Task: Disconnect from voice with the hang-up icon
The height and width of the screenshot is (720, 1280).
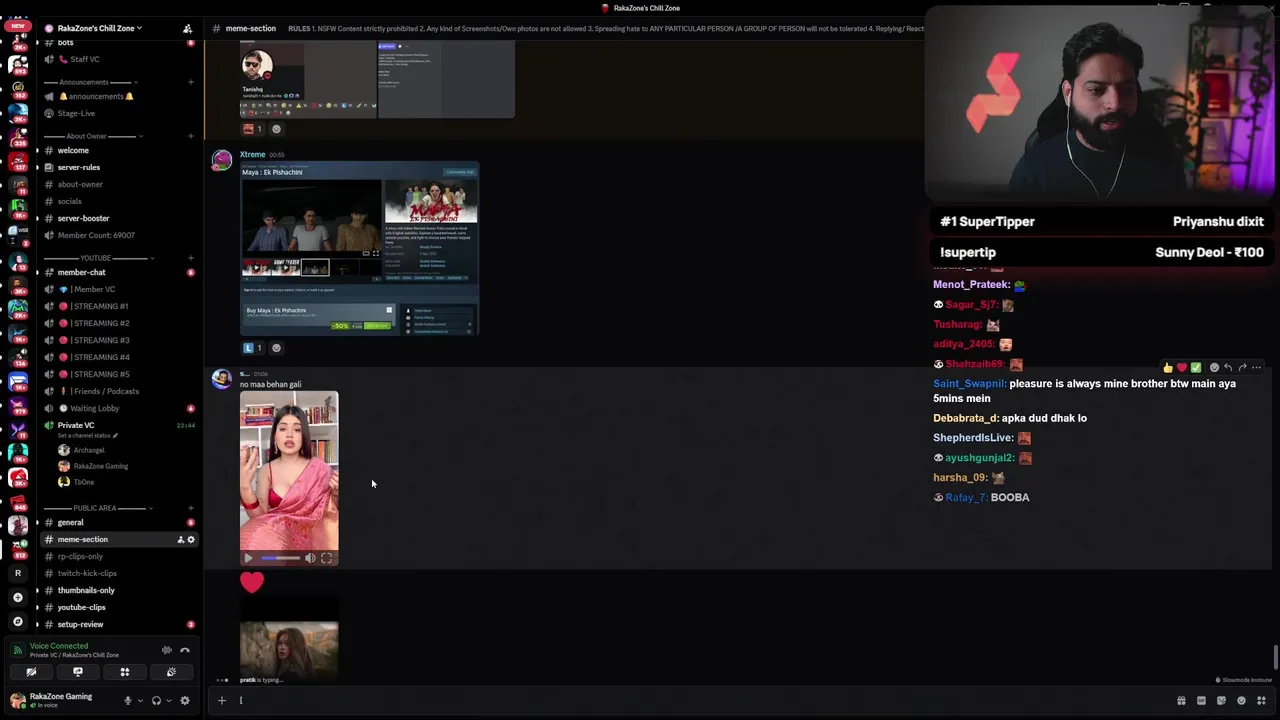Action: tap(185, 650)
